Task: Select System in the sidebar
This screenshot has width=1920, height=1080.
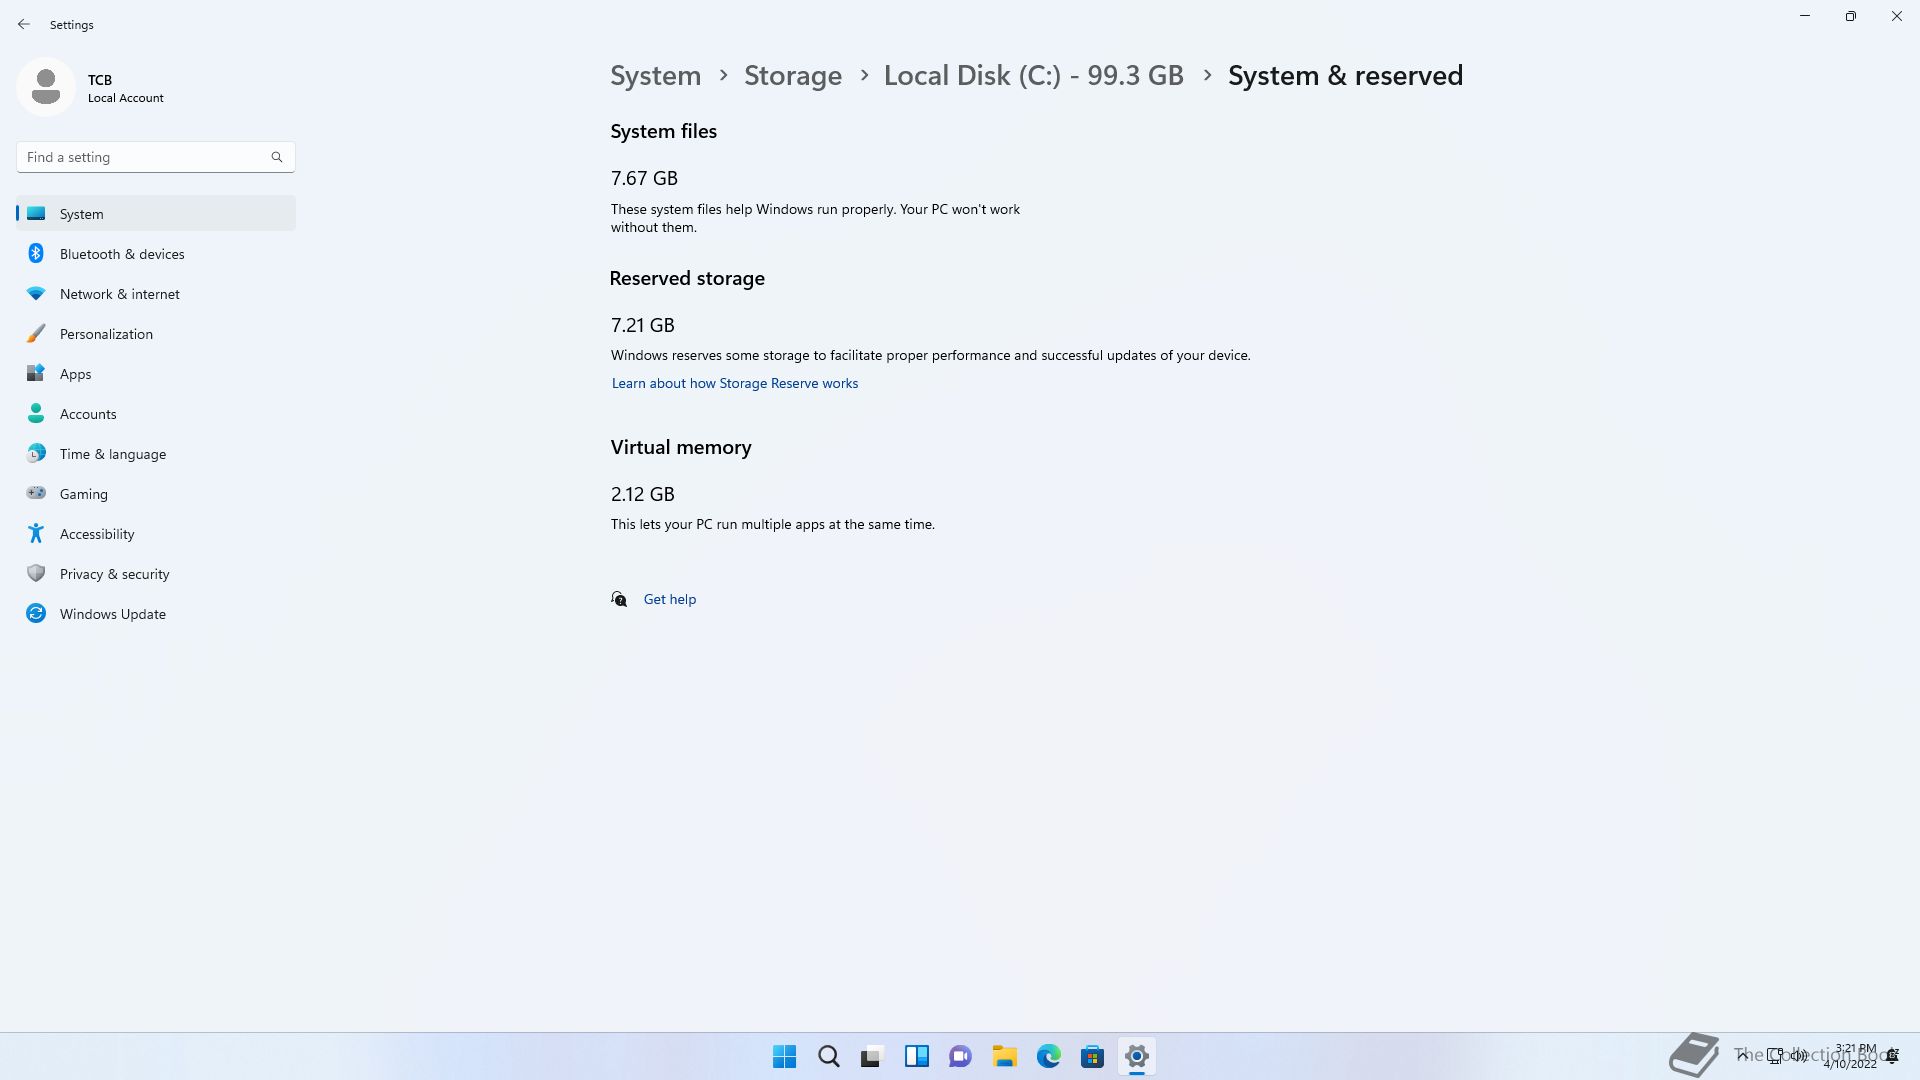Action: tap(156, 213)
